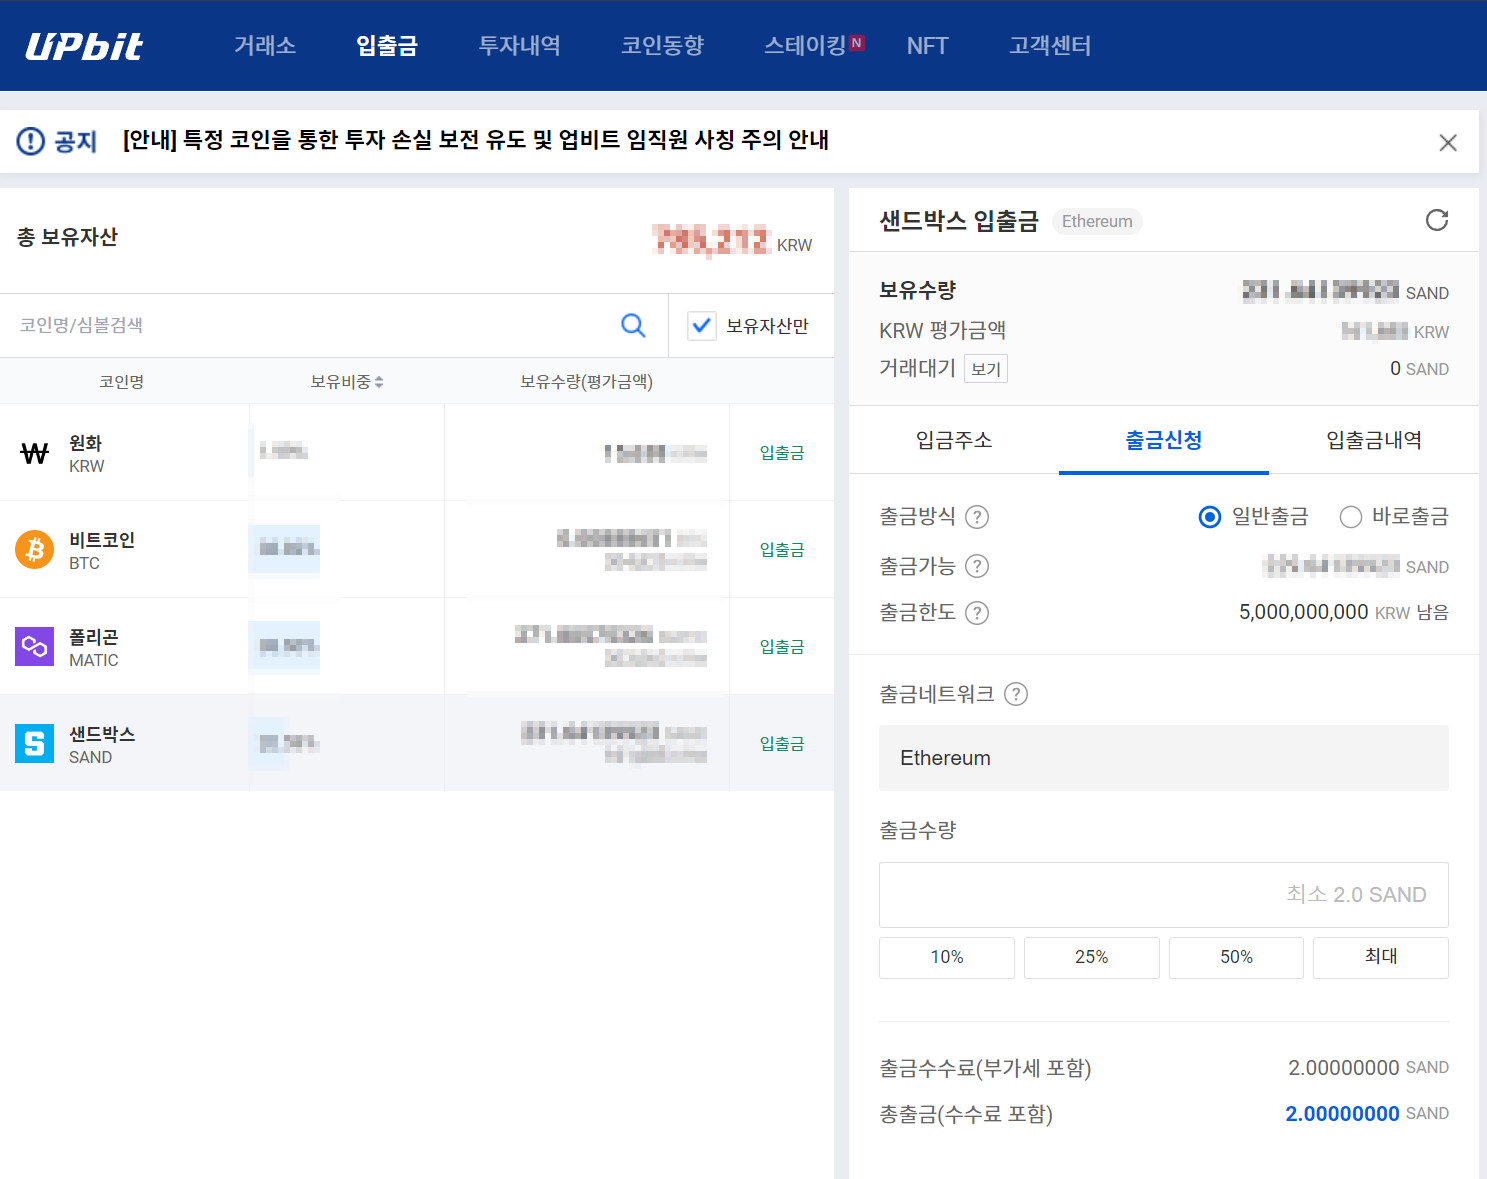
Task: Open the NFT menu
Action: coord(927,46)
